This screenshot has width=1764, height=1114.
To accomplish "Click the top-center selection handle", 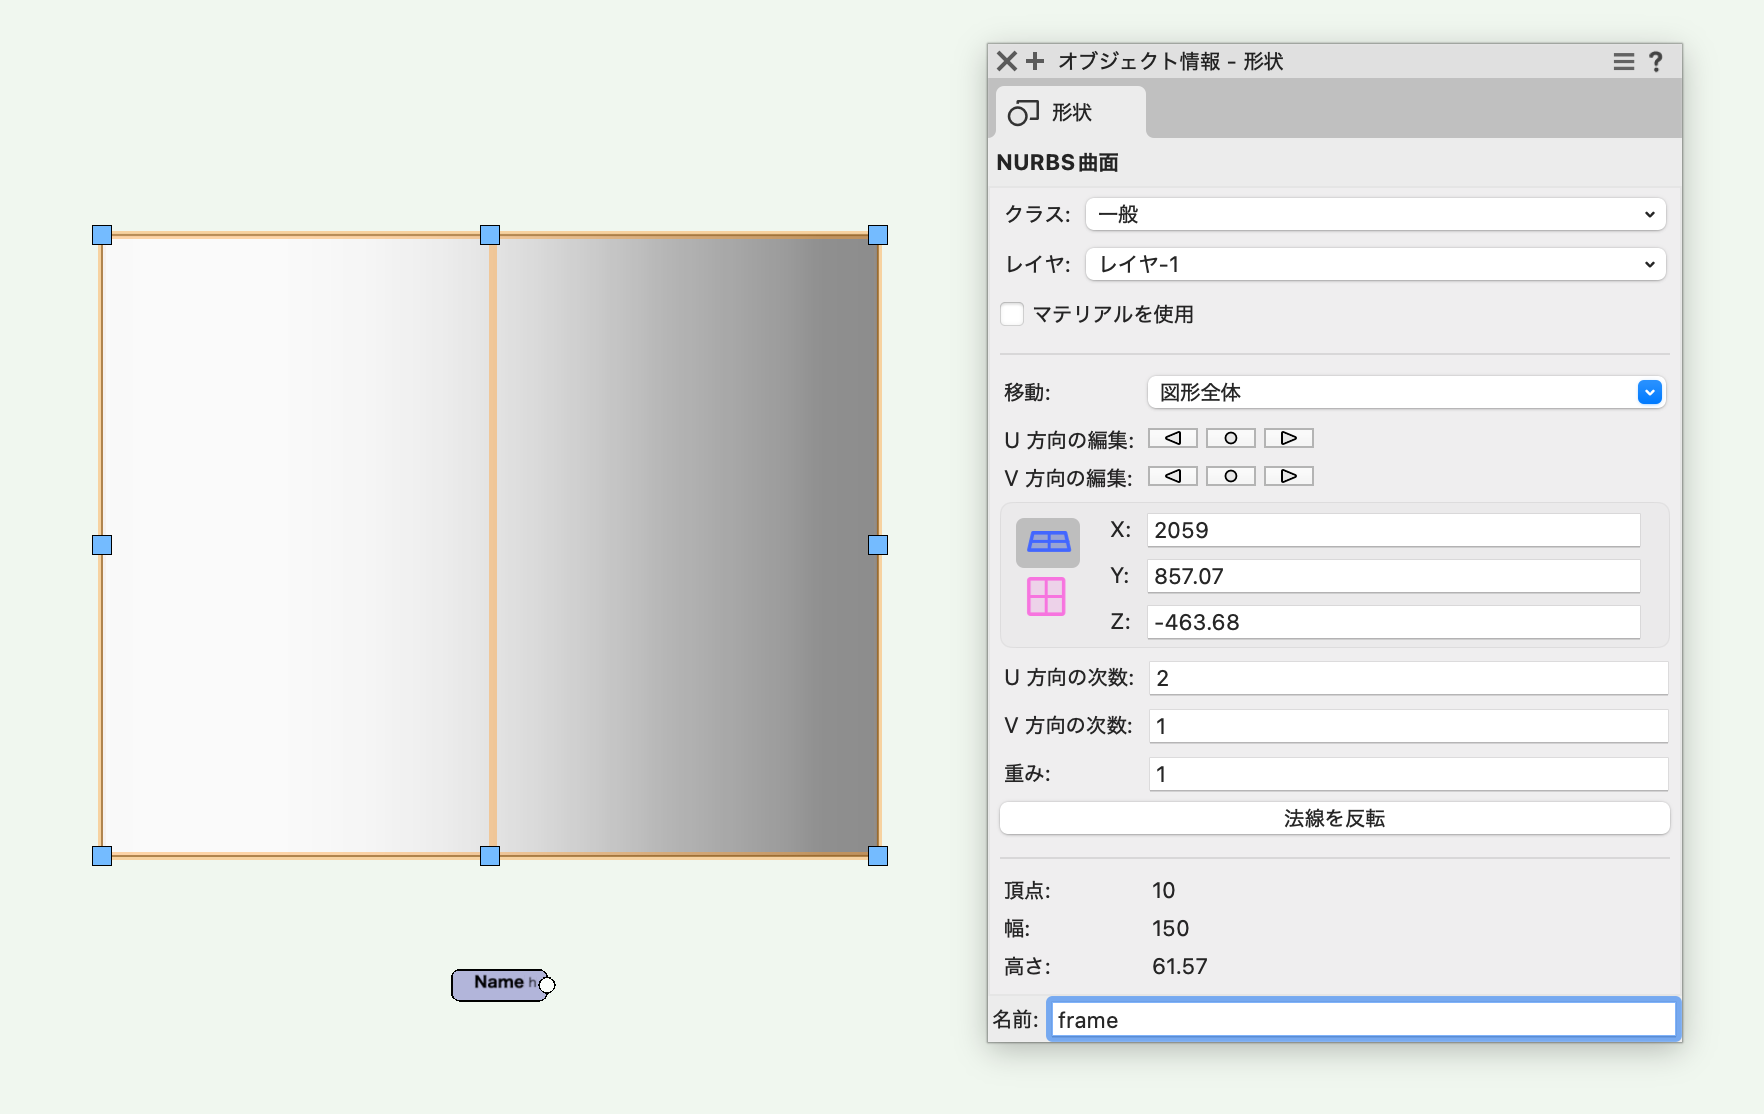I will tap(490, 235).
